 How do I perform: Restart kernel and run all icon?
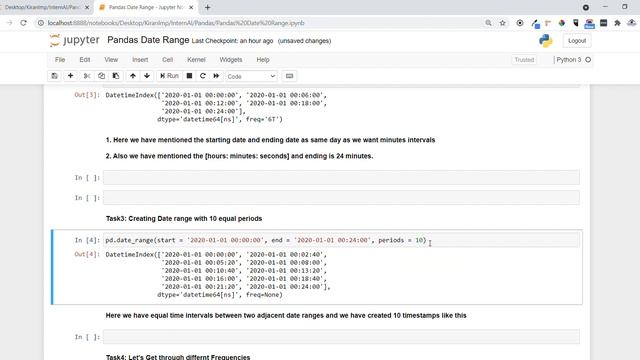(216, 76)
